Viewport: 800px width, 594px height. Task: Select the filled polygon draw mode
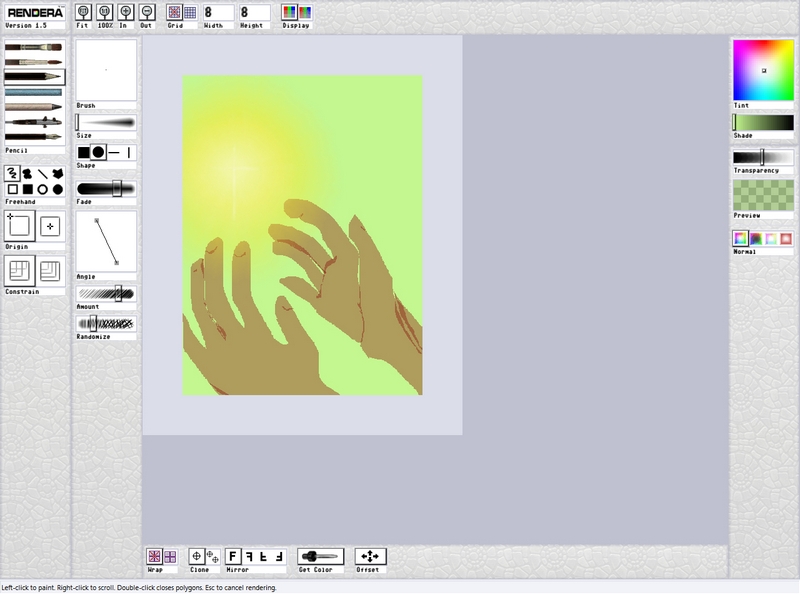[x=58, y=174]
